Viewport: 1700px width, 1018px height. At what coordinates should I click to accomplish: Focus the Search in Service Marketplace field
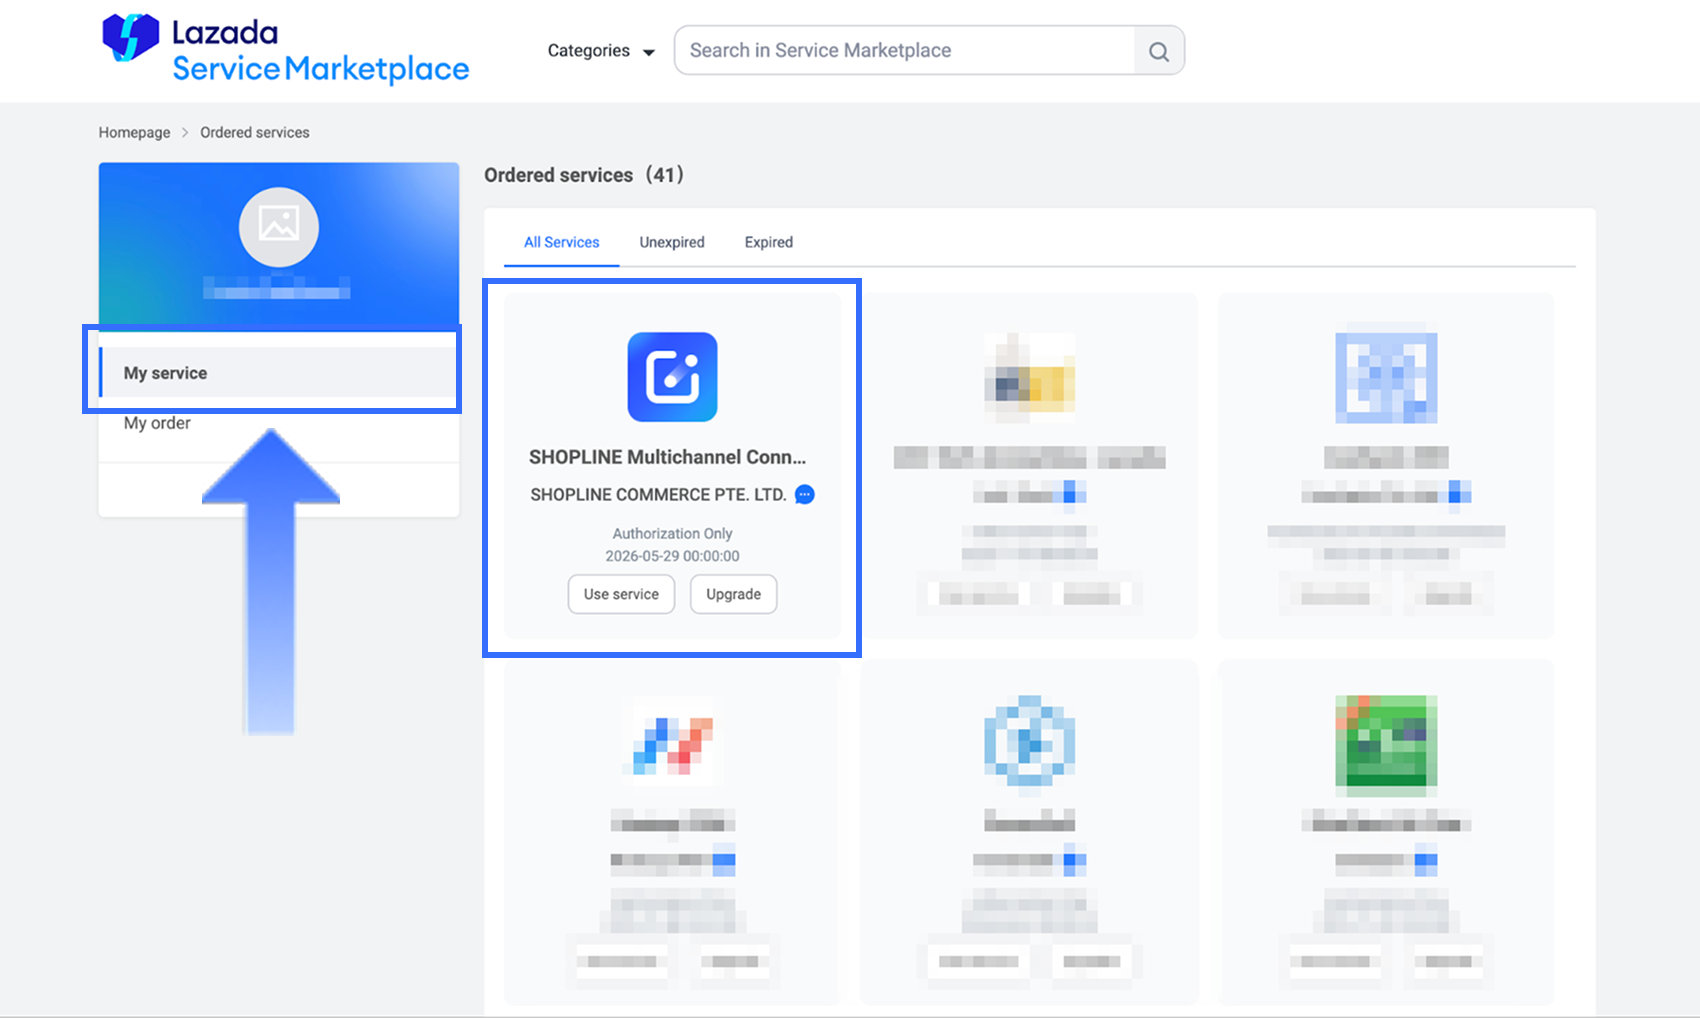pyautogui.click(x=905, y=50)
